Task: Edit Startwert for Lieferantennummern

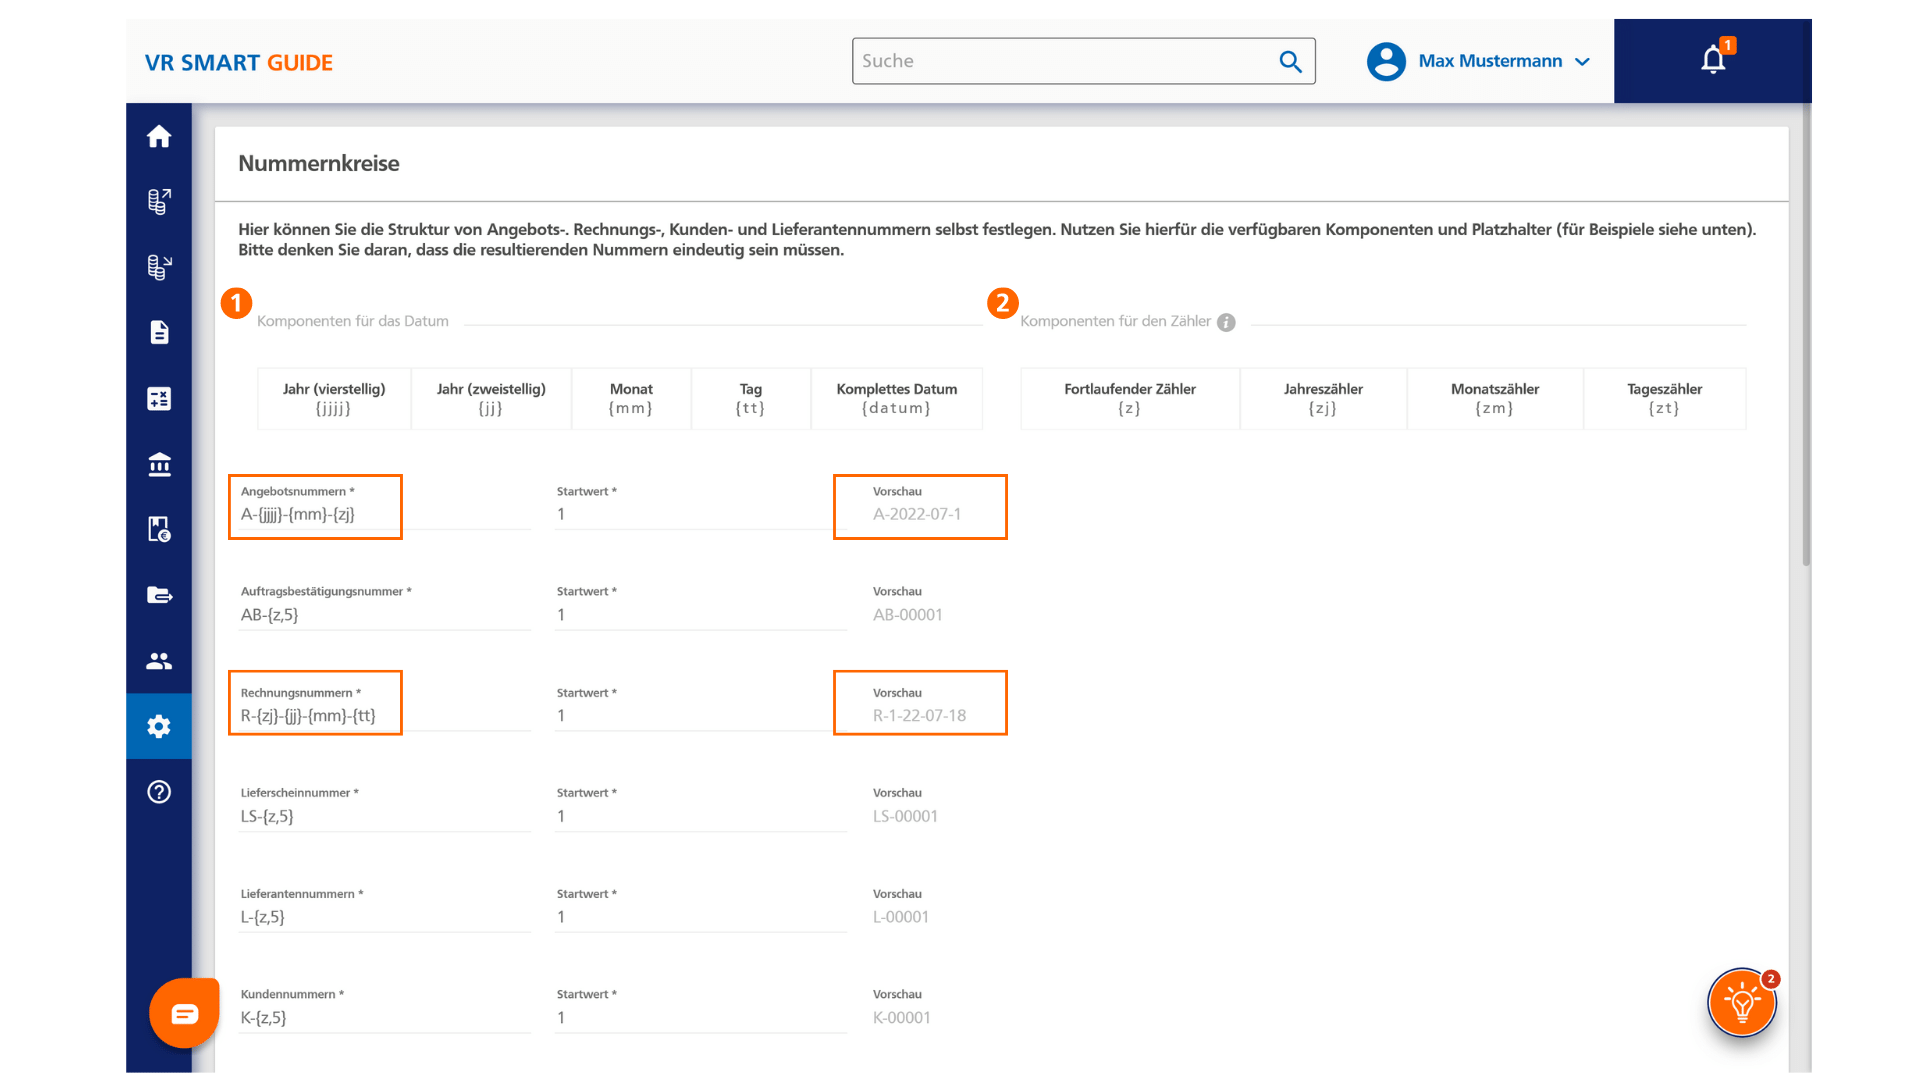Action: coord(701,917)
